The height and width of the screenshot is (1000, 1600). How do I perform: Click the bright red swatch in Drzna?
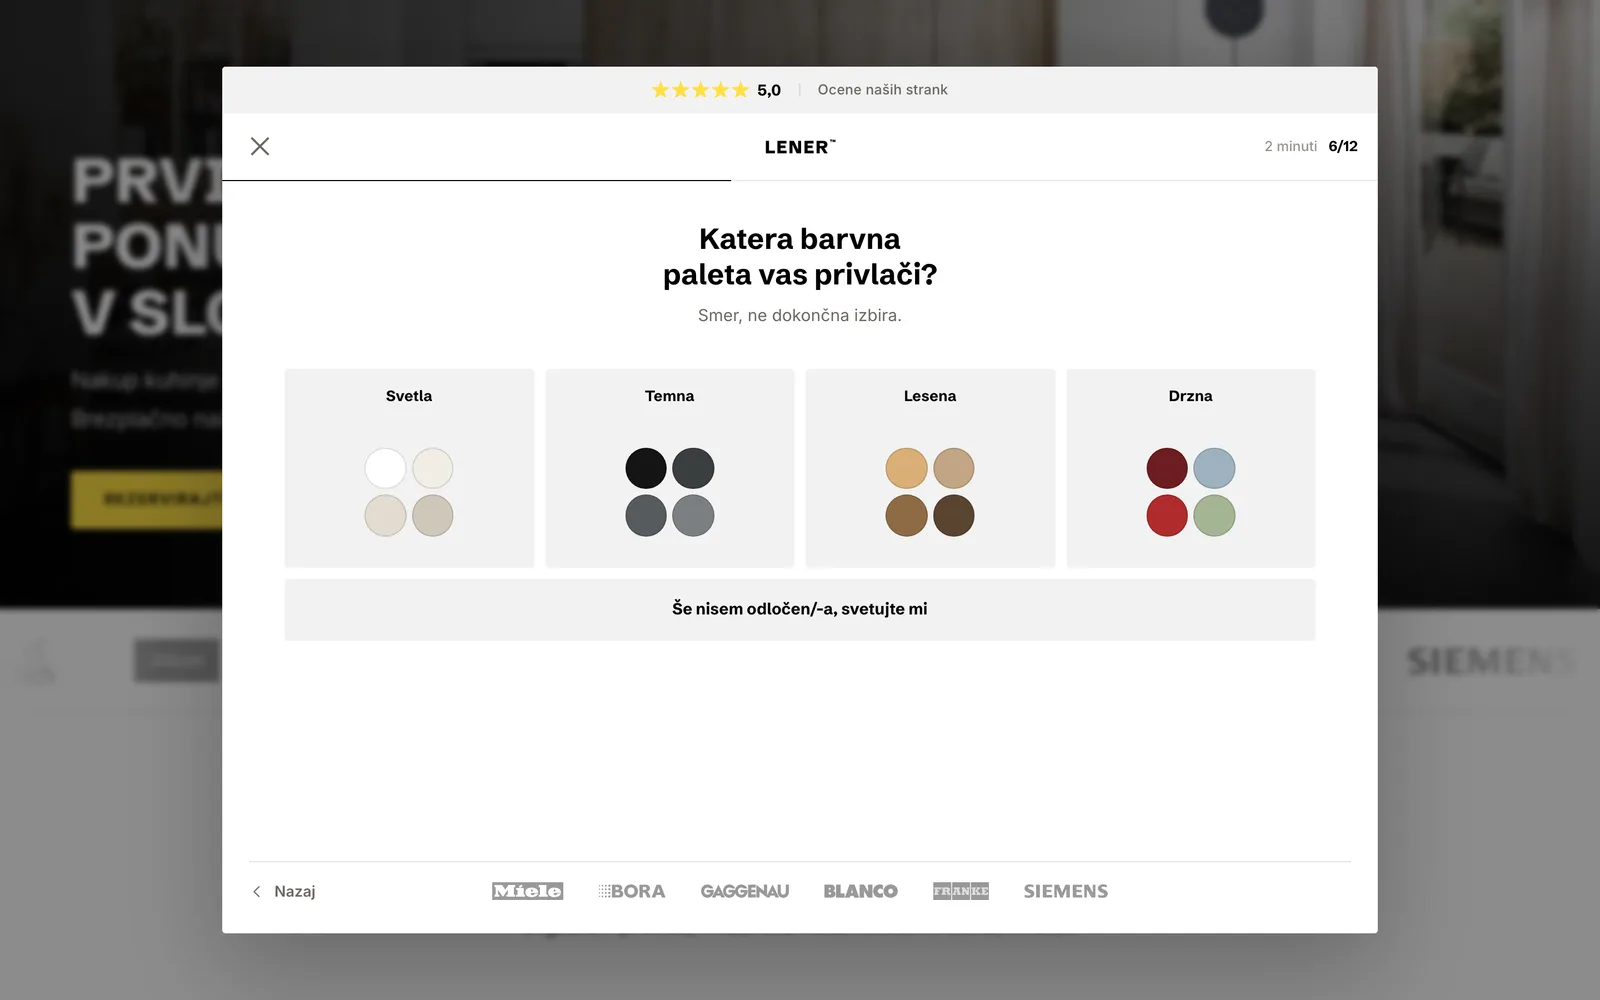[x=1167, y=516]
